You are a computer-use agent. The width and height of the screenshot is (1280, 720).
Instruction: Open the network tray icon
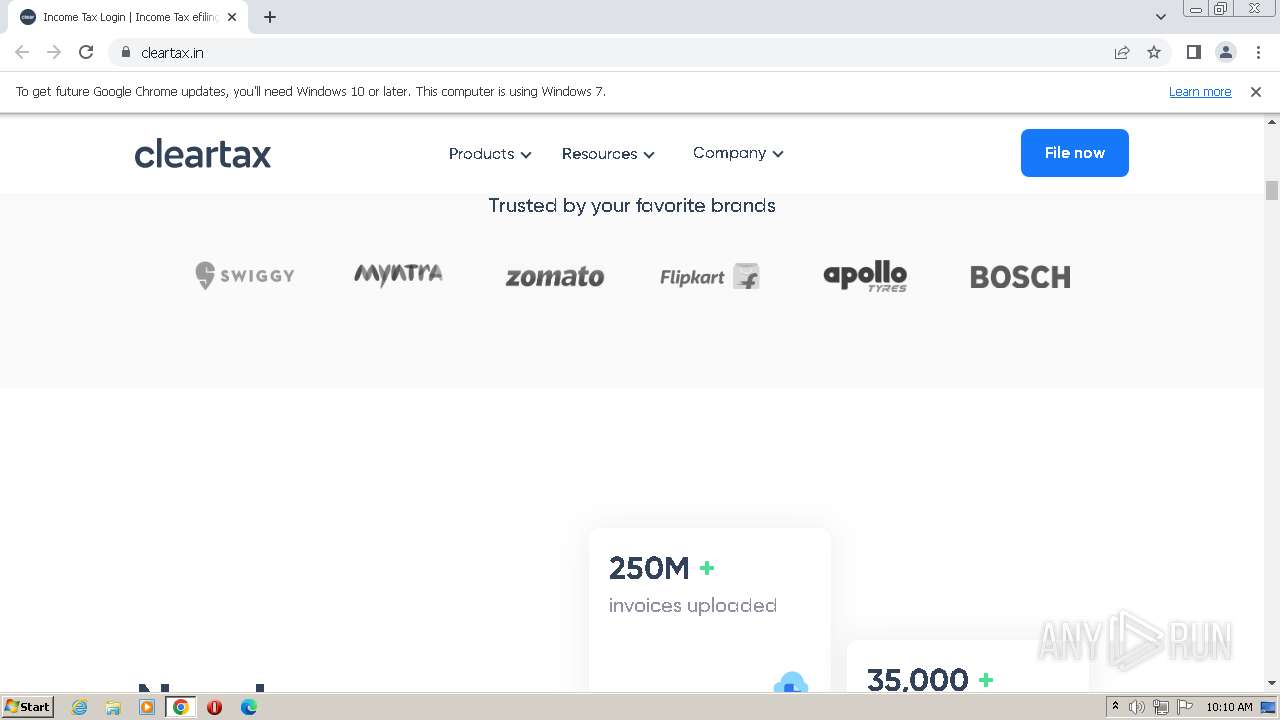(x=1161, y=707)
